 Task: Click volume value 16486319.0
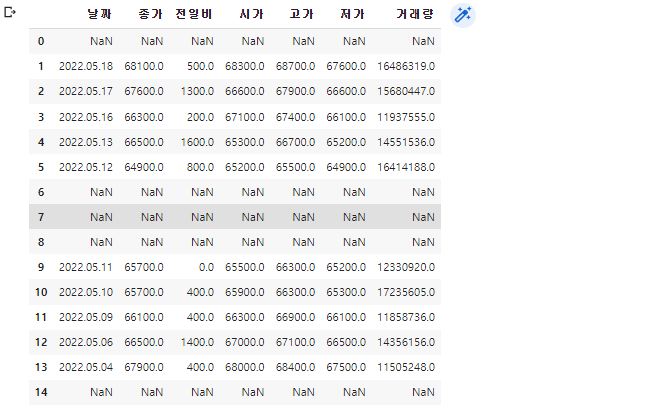406,66
